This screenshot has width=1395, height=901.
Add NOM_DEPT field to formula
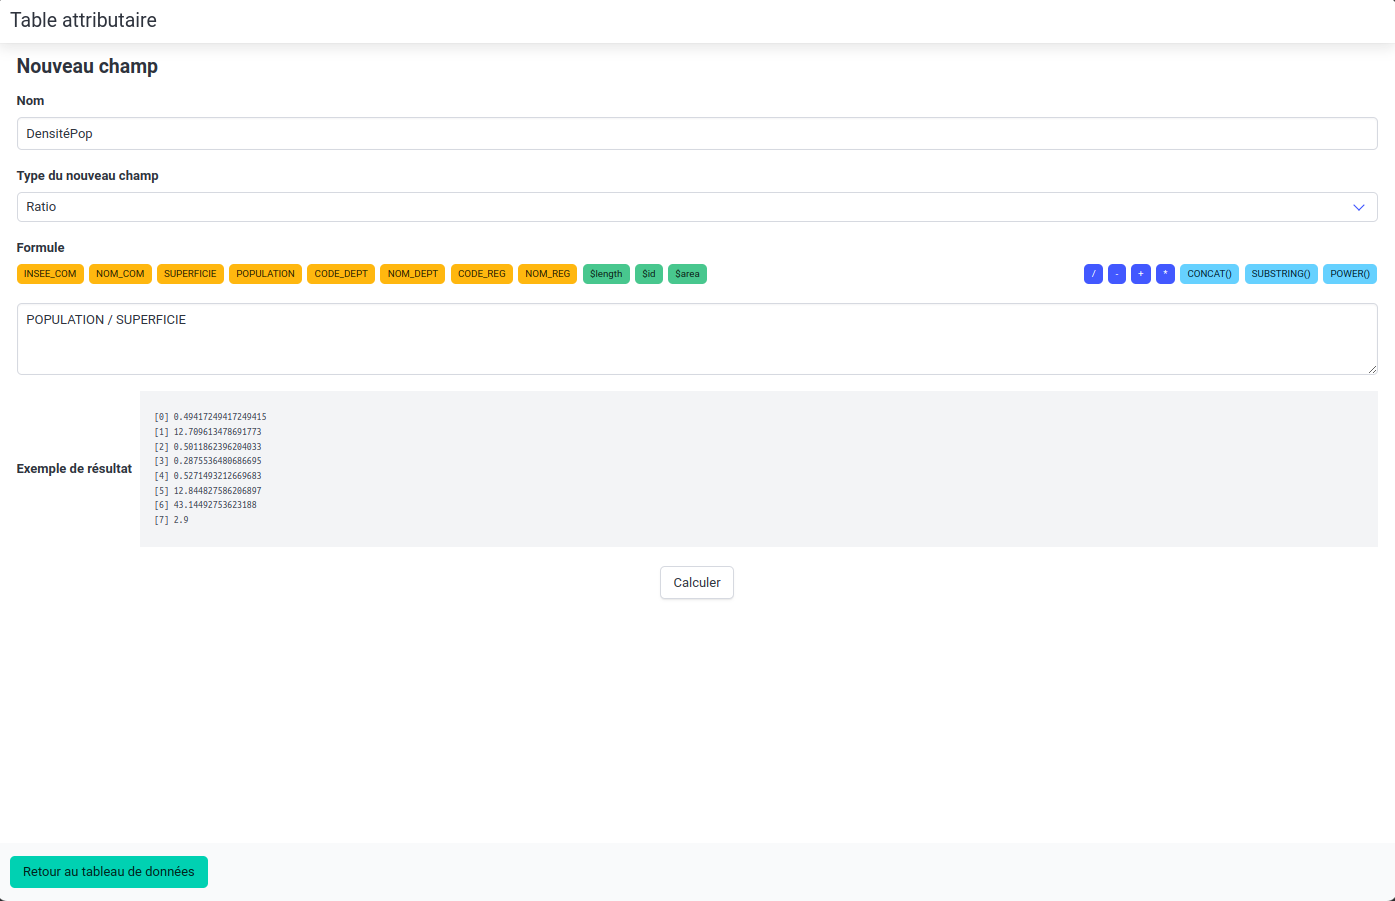point(413,274)
